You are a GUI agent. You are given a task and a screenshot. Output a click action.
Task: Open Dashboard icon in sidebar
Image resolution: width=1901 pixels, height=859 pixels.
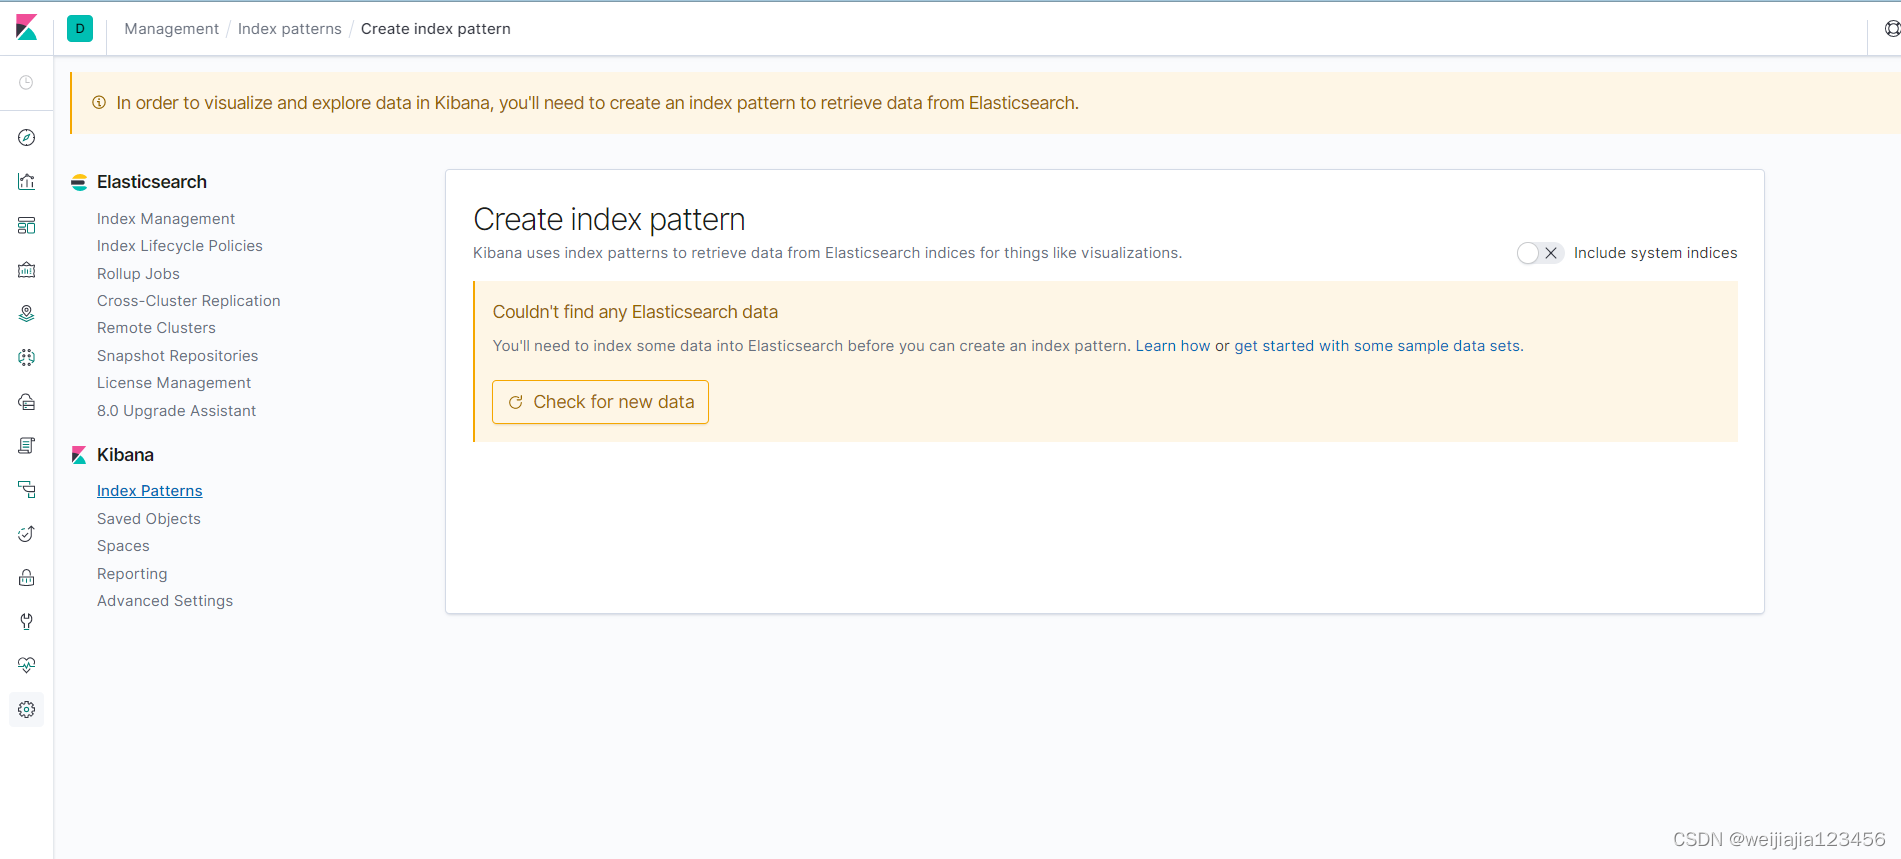pyautogui.click(x=27, y=226)
